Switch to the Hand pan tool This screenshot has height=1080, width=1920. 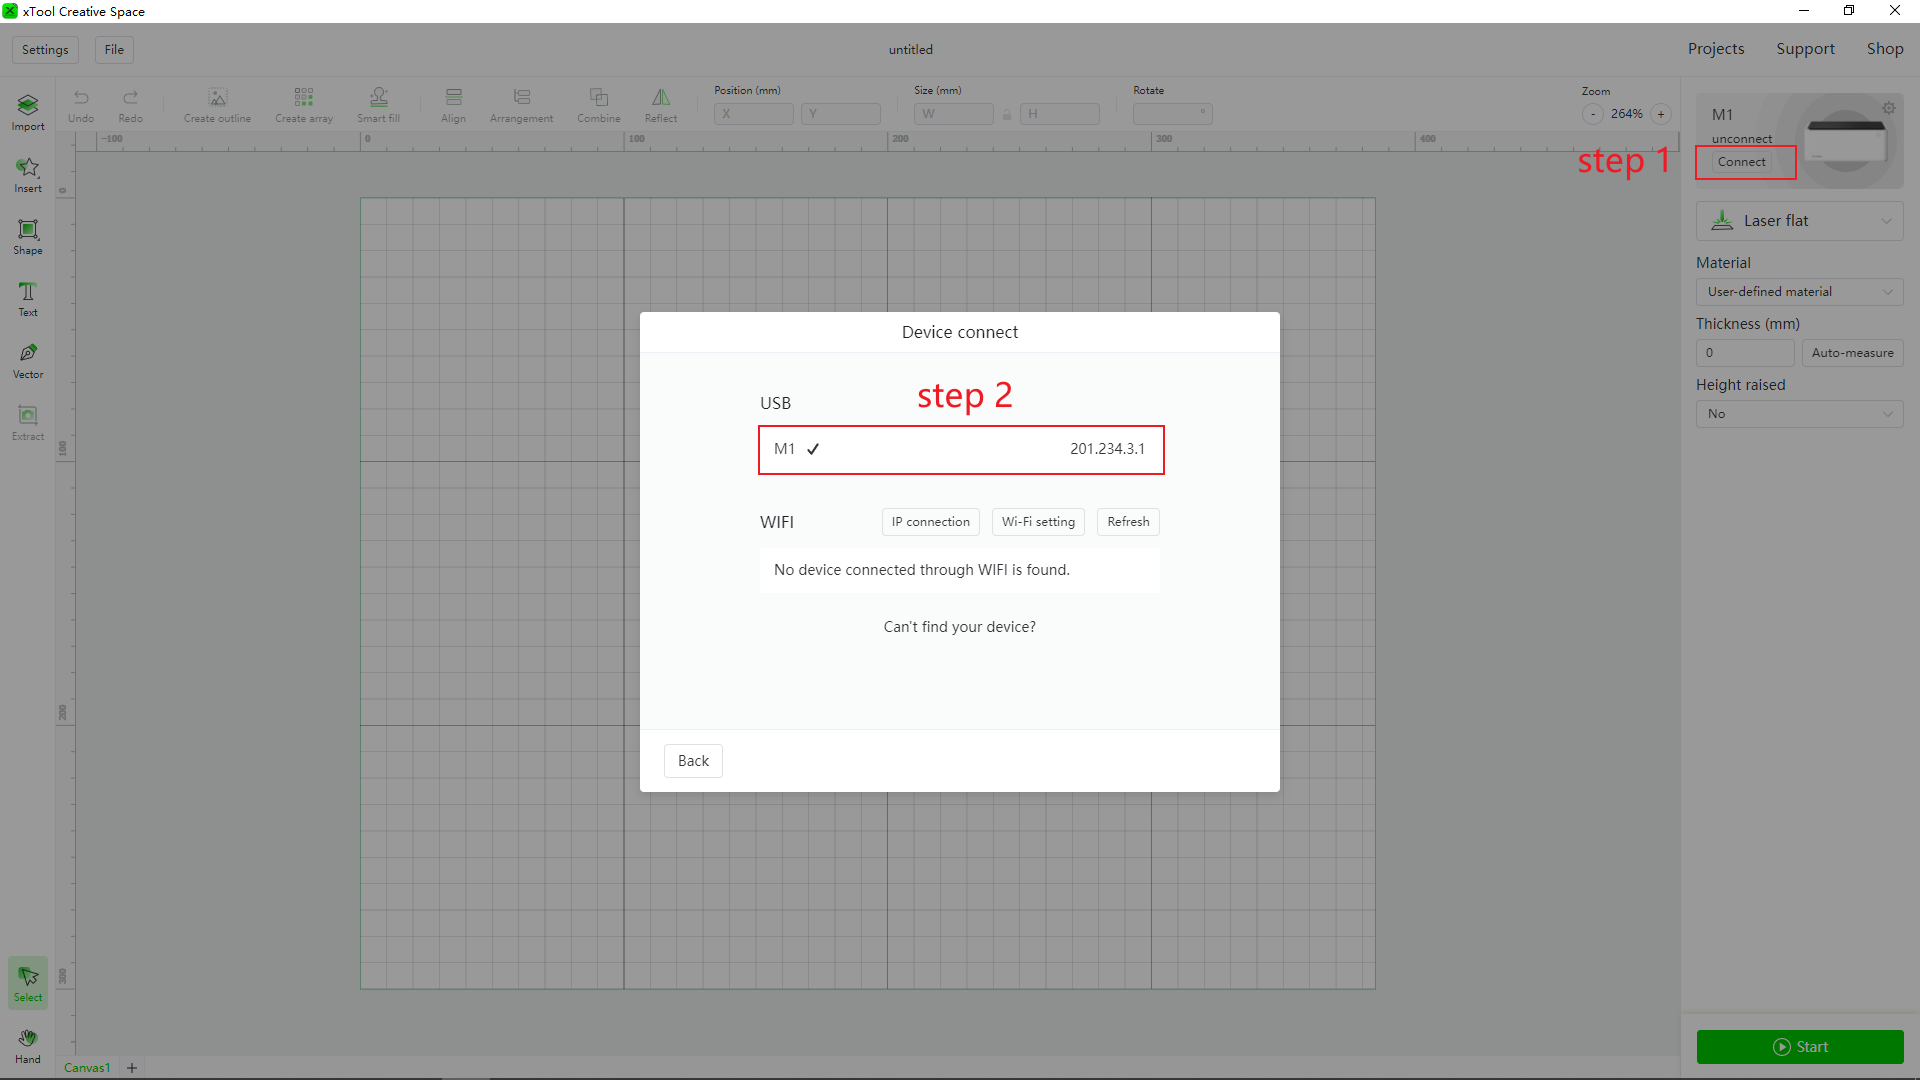click(28, 1045)
